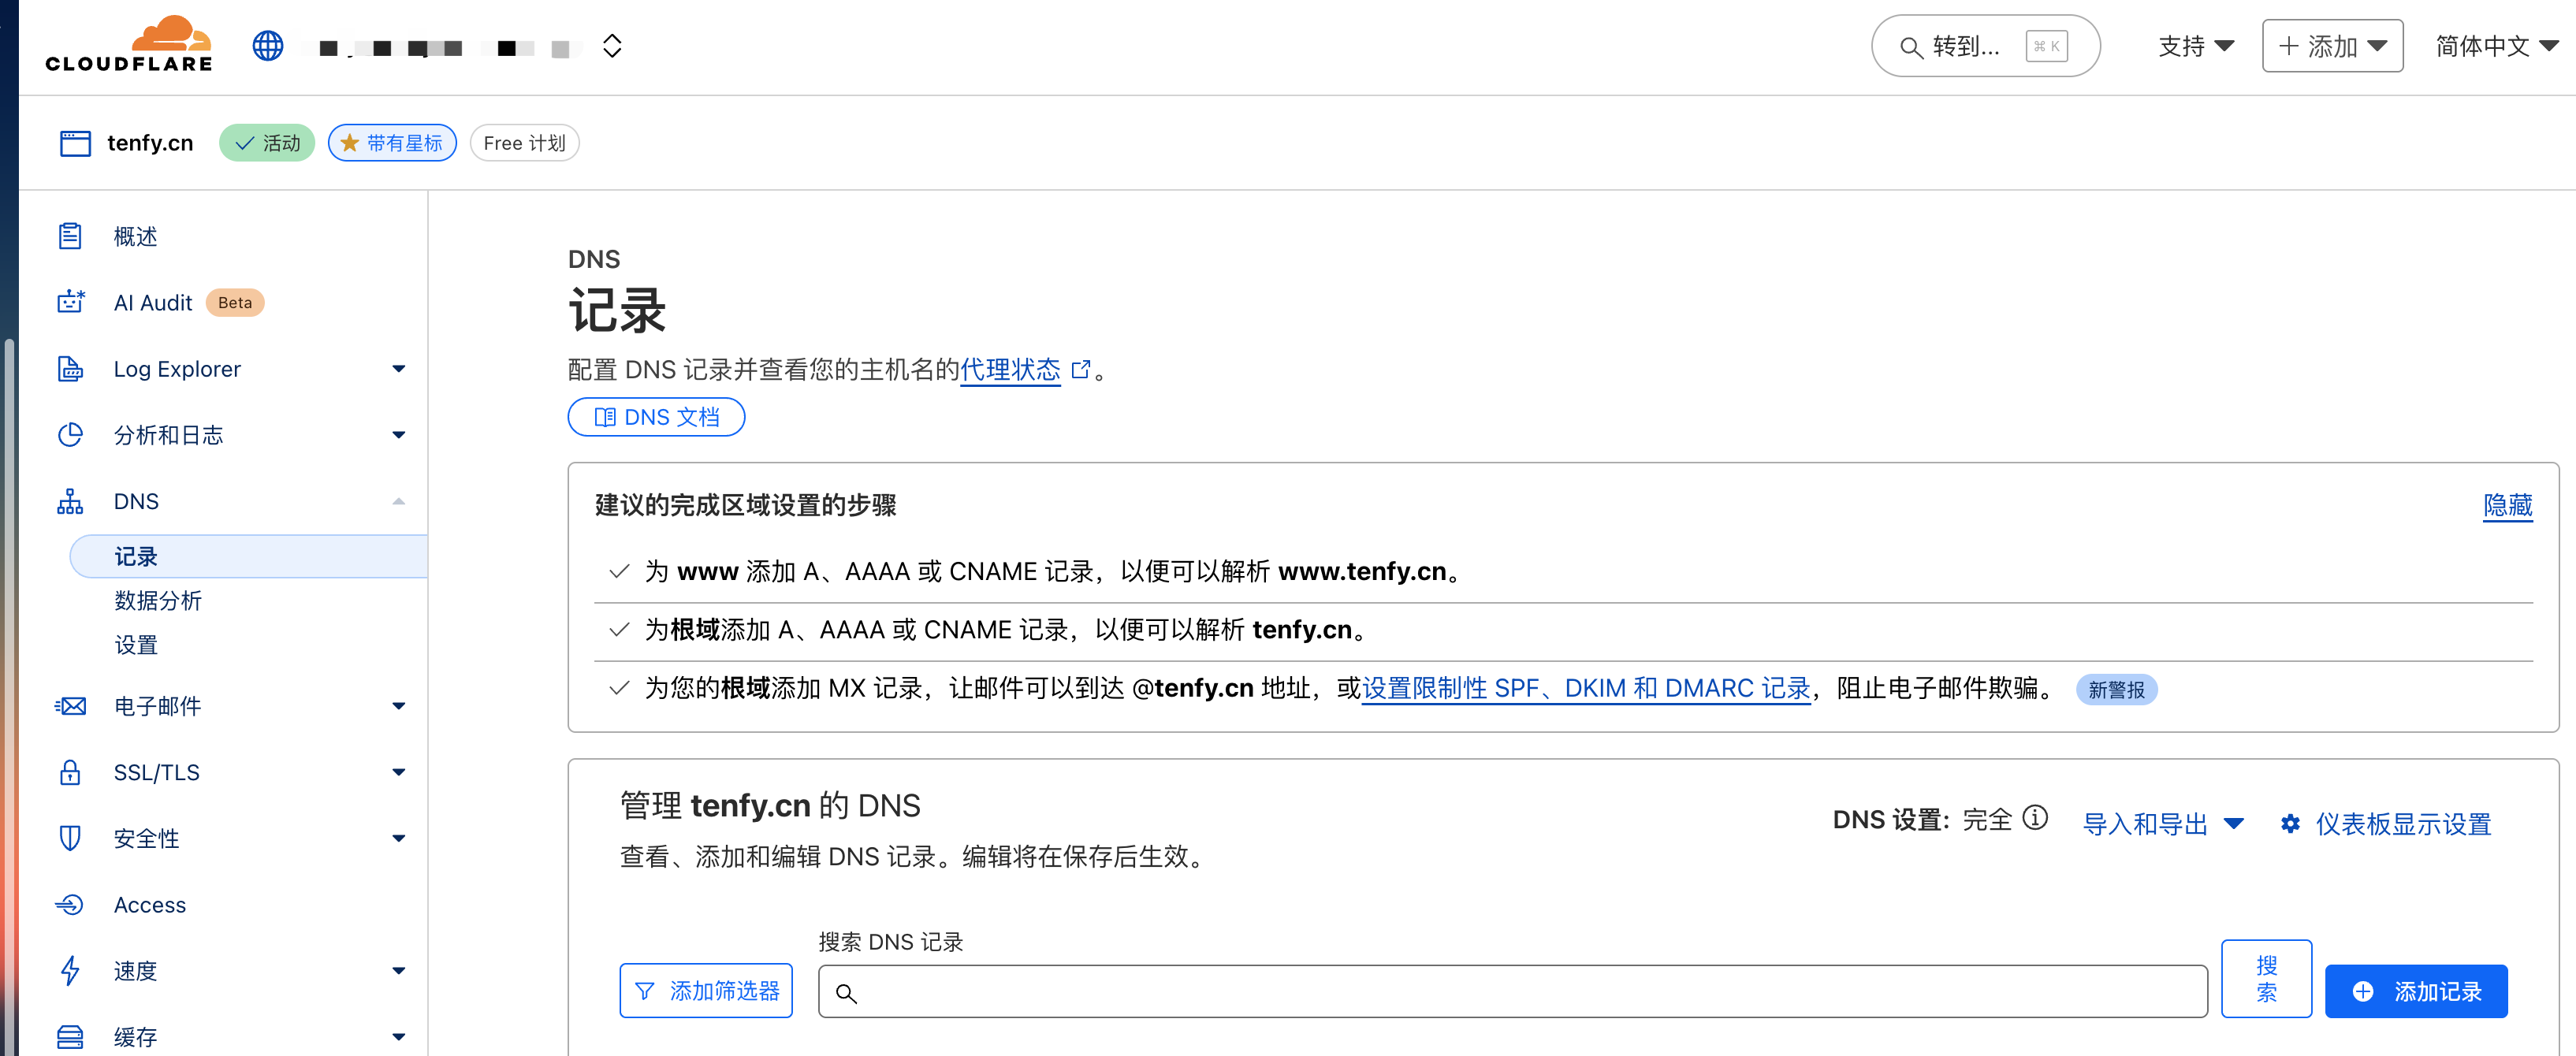Click the checkmark beside the MX record step

[x=619, y=687]
